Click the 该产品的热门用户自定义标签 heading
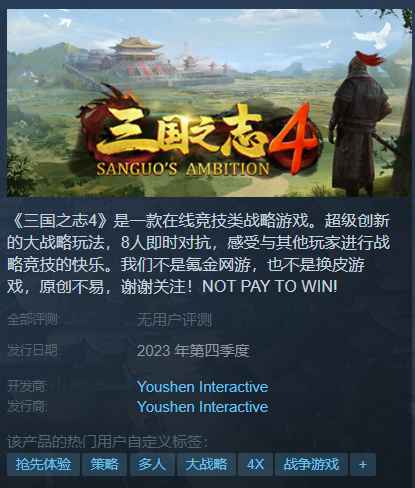This screenshot has width=415, height=488. [107, 442]
